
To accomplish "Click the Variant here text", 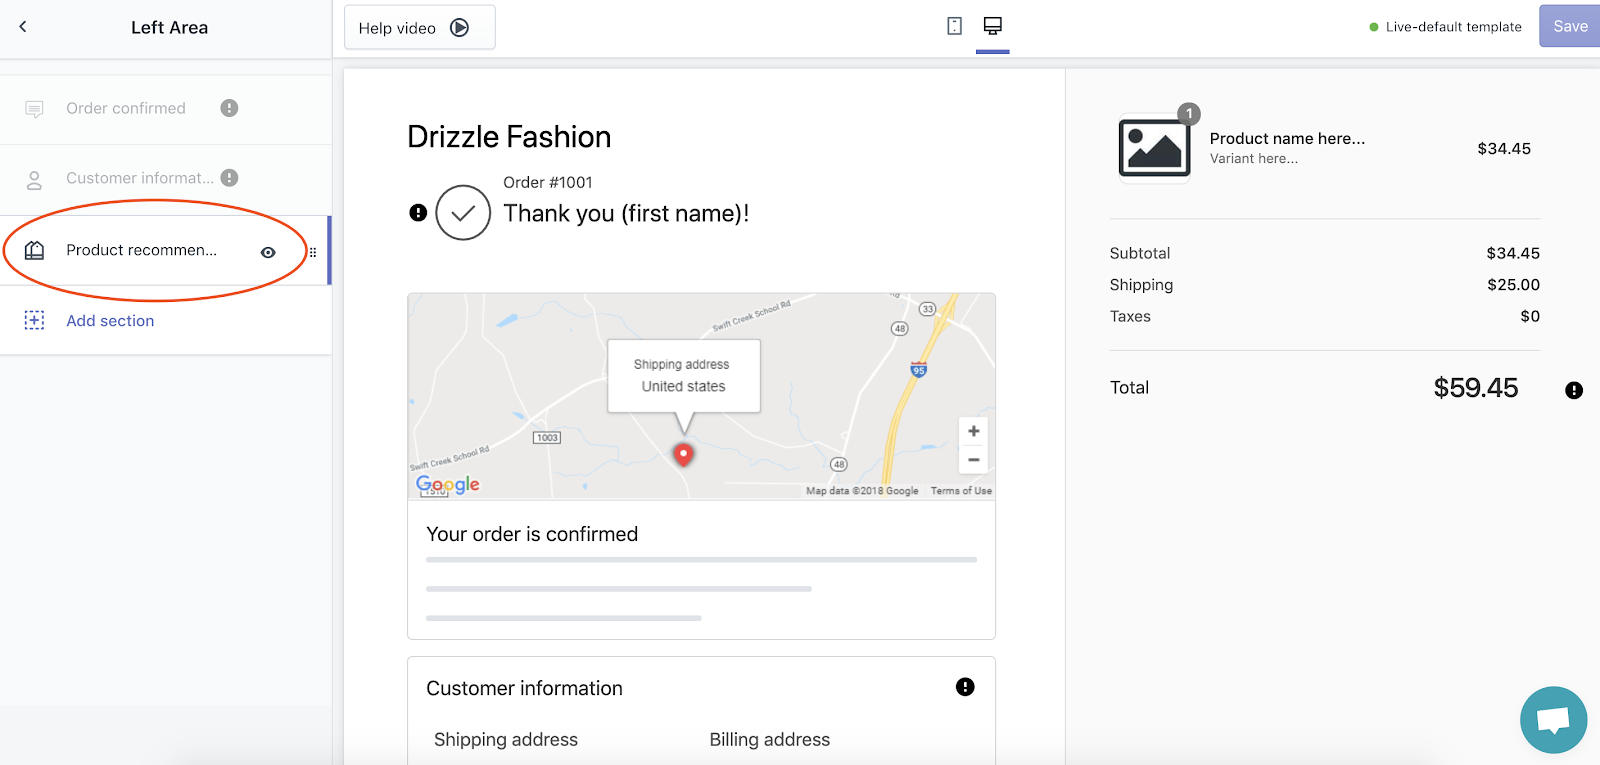I will click(1254, 159).
